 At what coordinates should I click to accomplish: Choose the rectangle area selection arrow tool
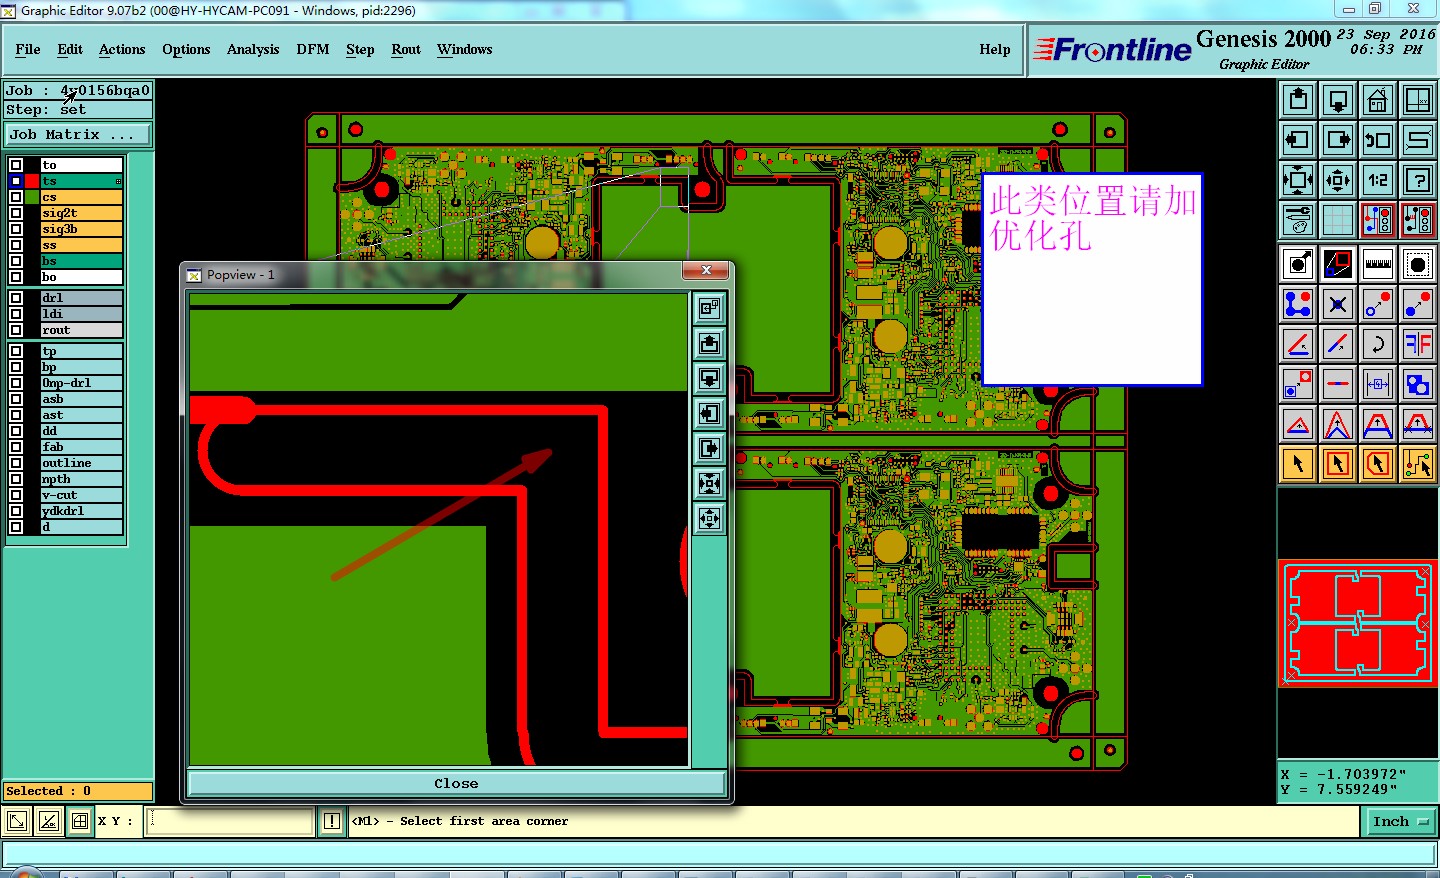point(1338,463)
